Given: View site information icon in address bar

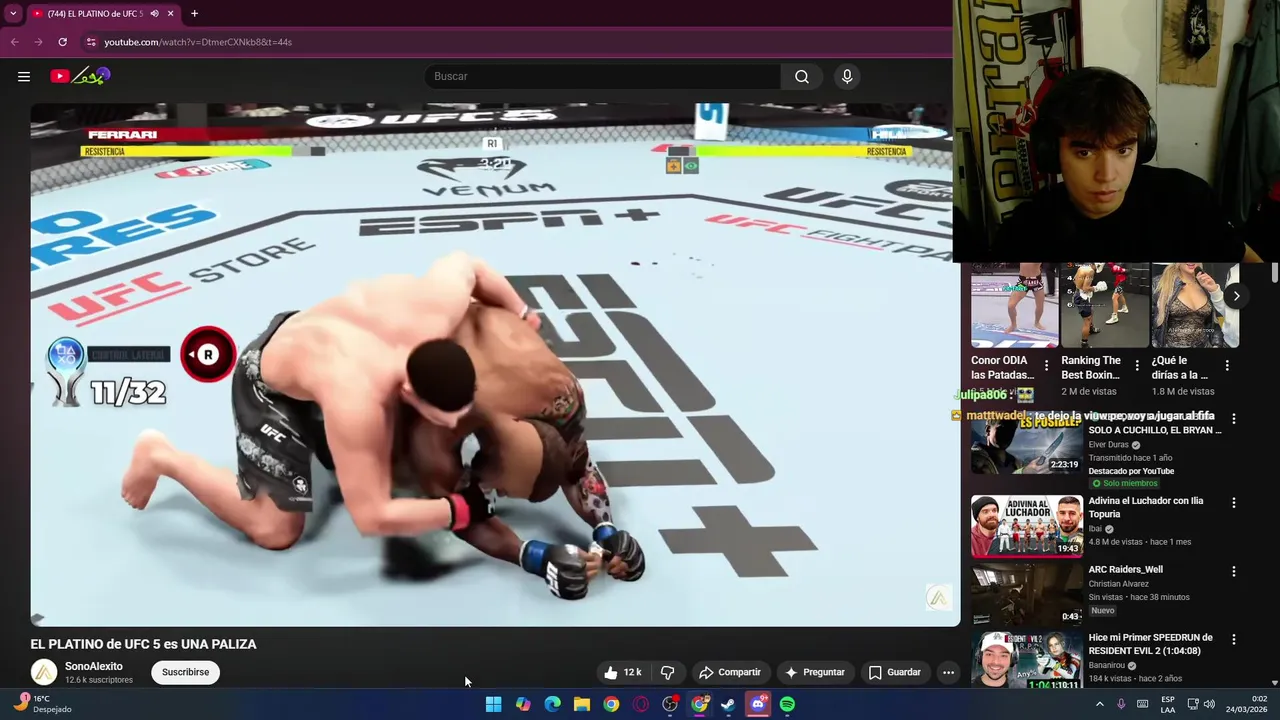Looking at the screenshot, I should point(91,42).
